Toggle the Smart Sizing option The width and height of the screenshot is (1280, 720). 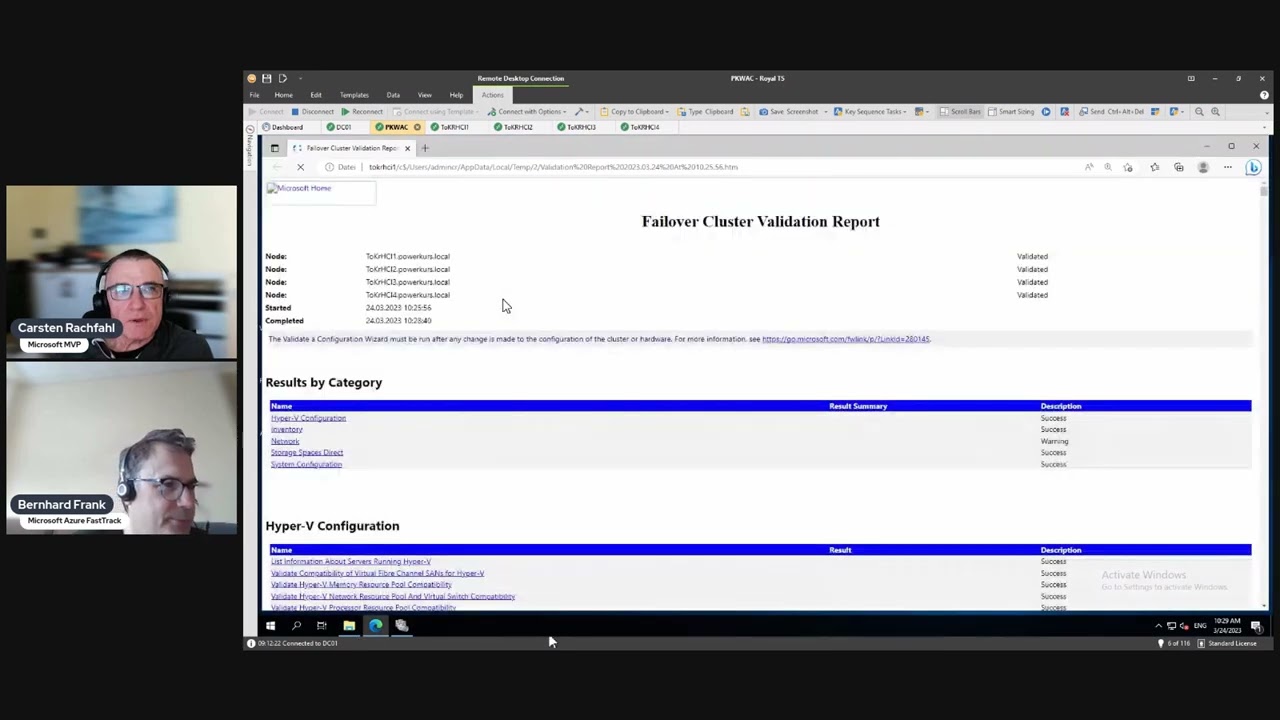click(x=1010, y=112)
